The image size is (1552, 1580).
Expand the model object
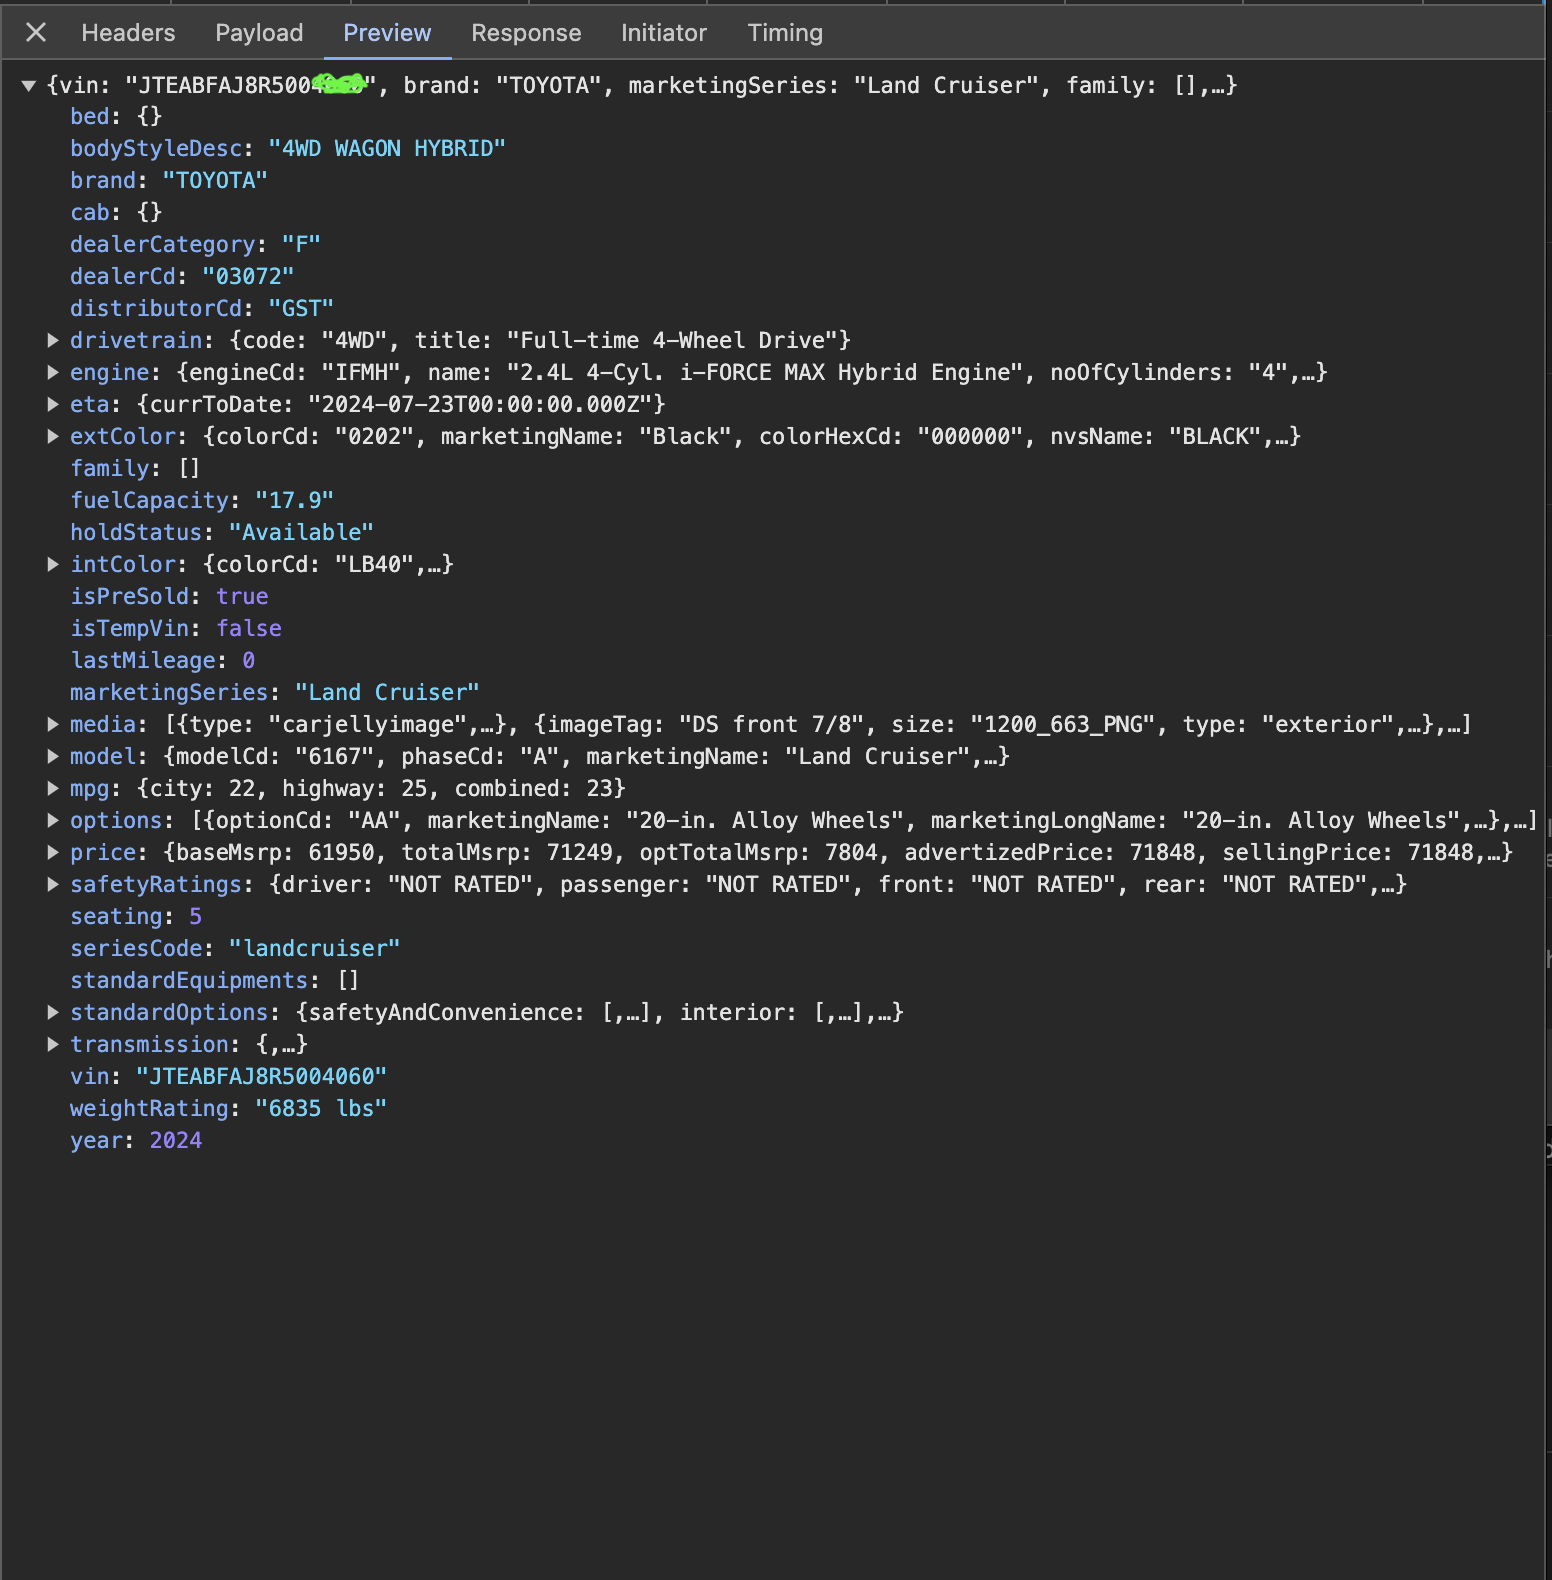tap(53, 756)
